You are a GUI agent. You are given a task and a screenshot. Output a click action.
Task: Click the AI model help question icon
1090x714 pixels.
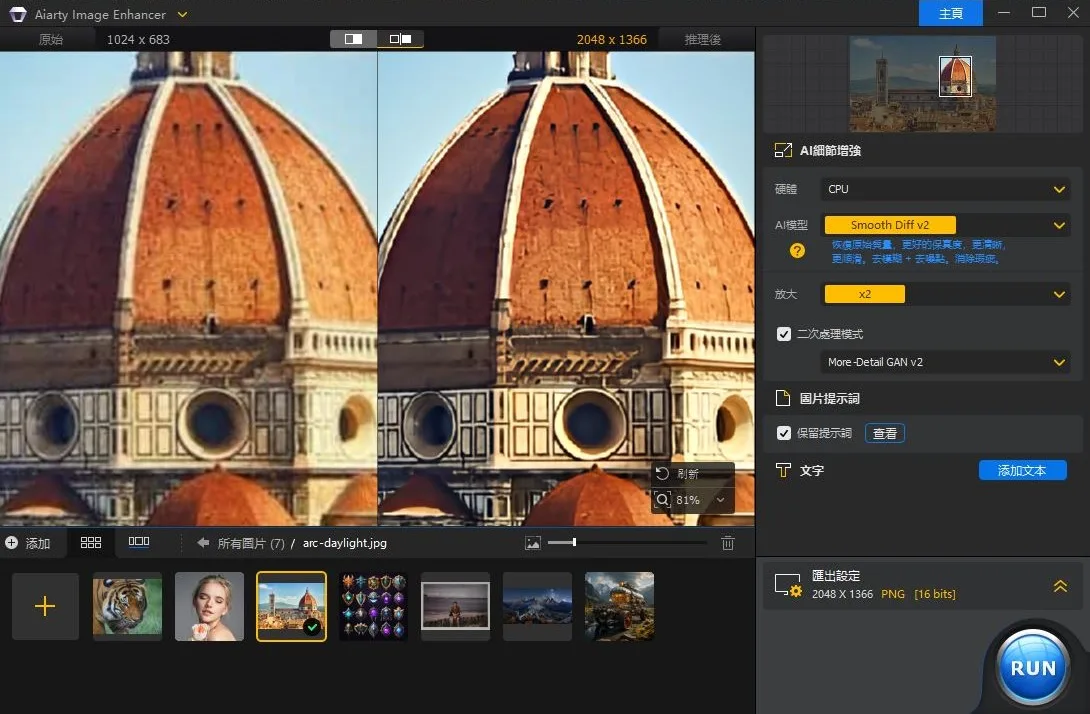point(797,251)
